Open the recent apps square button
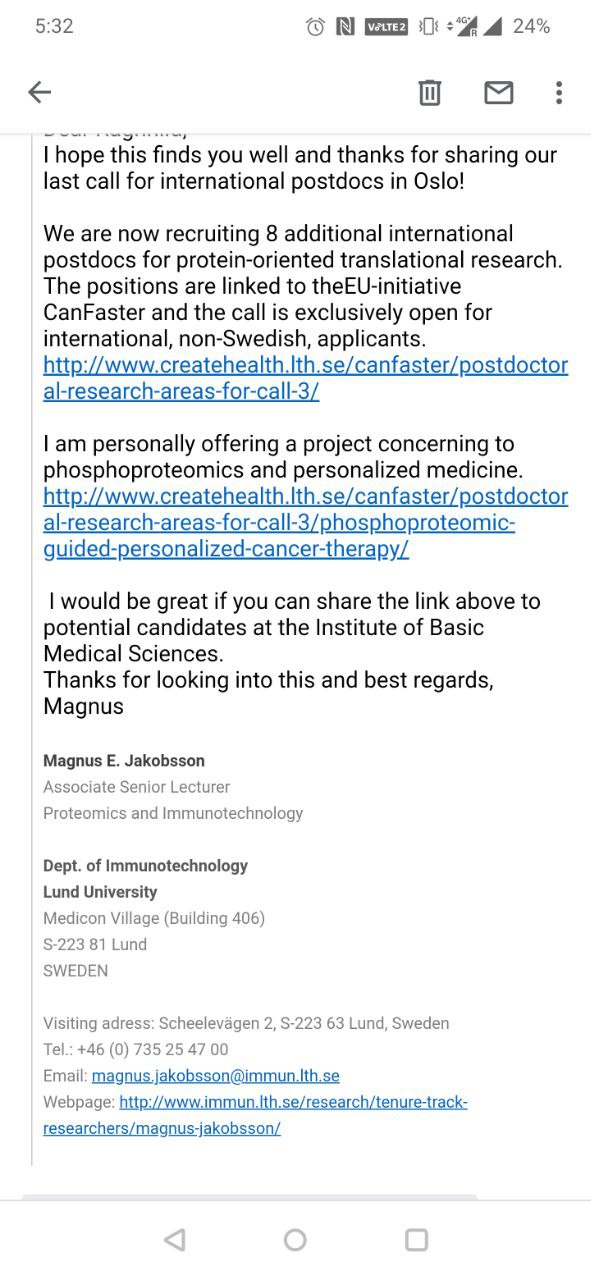 tap(416, 1240)
